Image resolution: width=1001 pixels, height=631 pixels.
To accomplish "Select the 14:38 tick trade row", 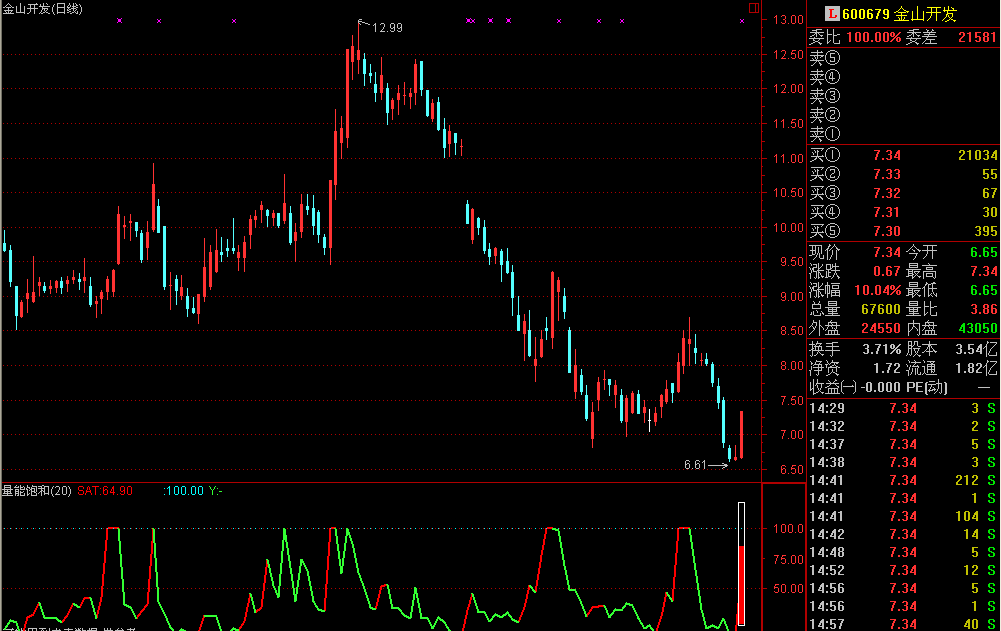I will coord(903,462).
